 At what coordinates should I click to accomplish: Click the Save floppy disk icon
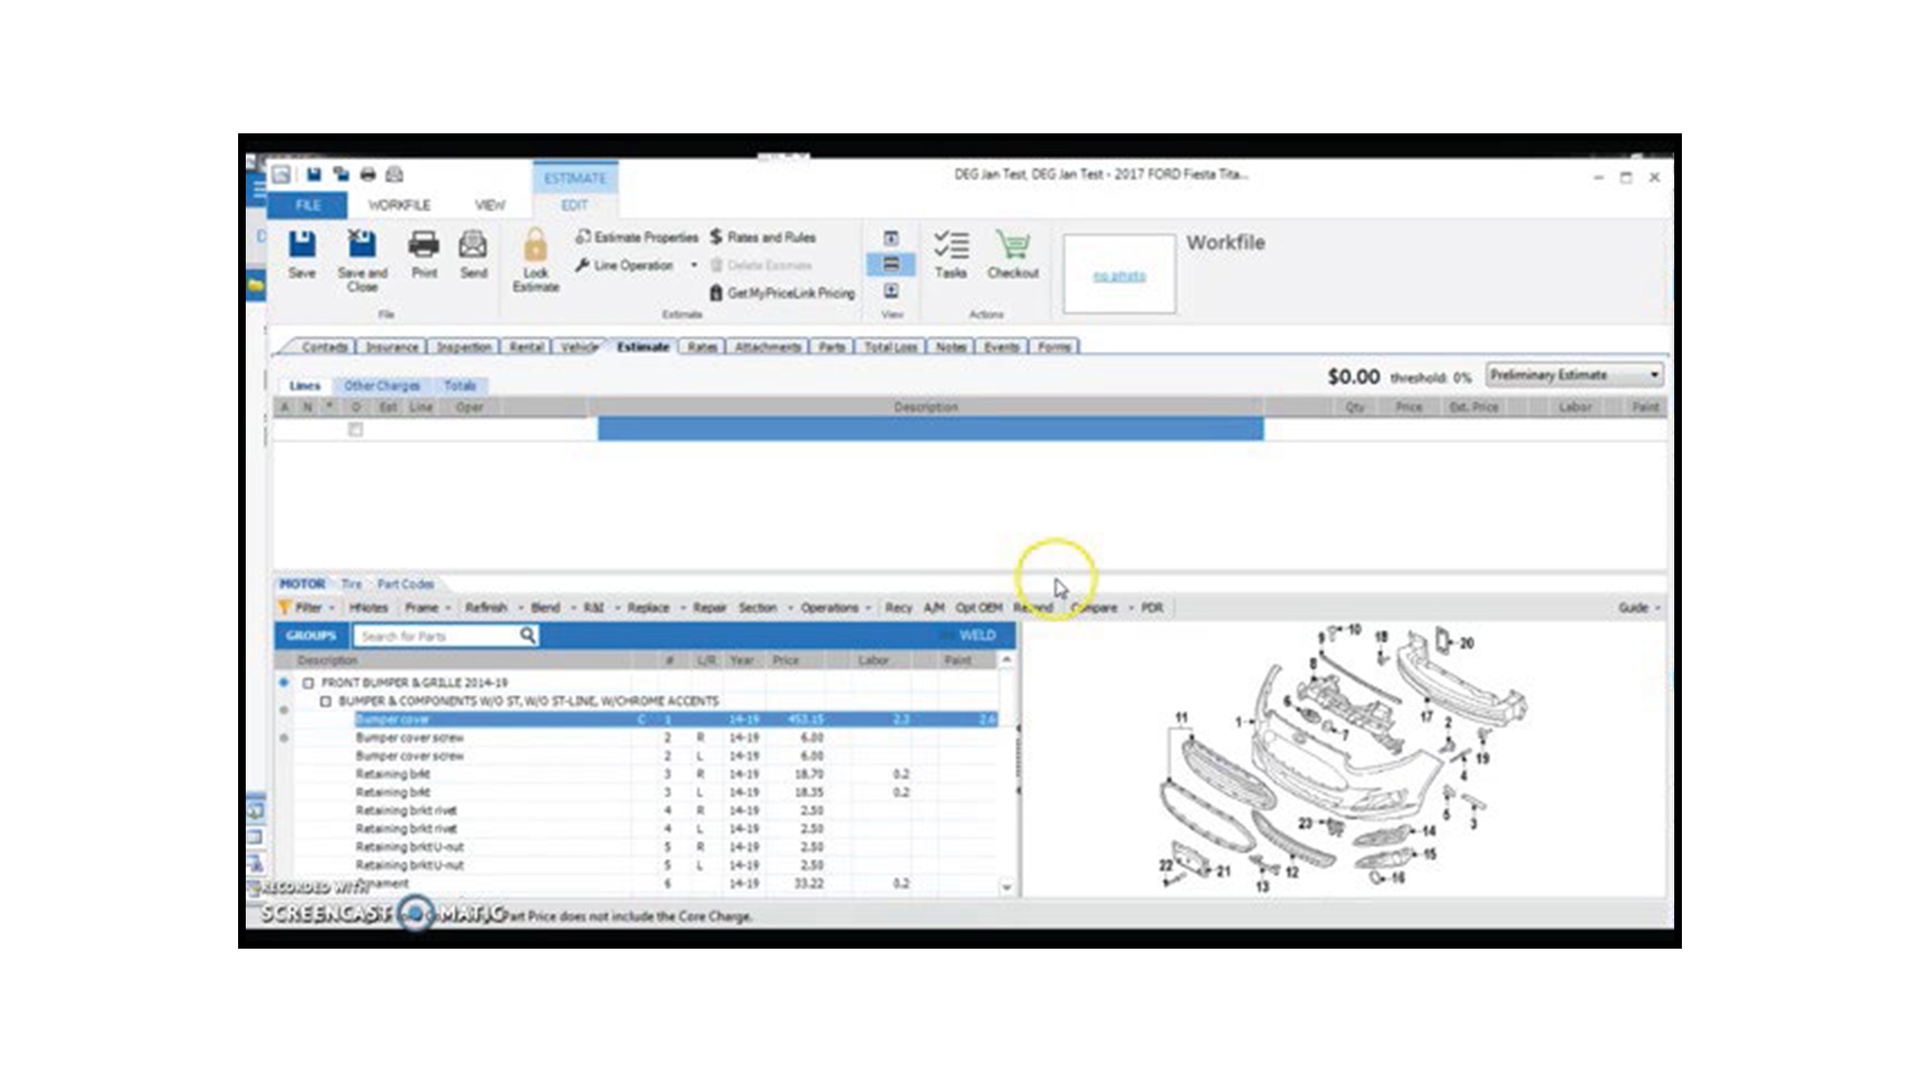tap(302, 245)
